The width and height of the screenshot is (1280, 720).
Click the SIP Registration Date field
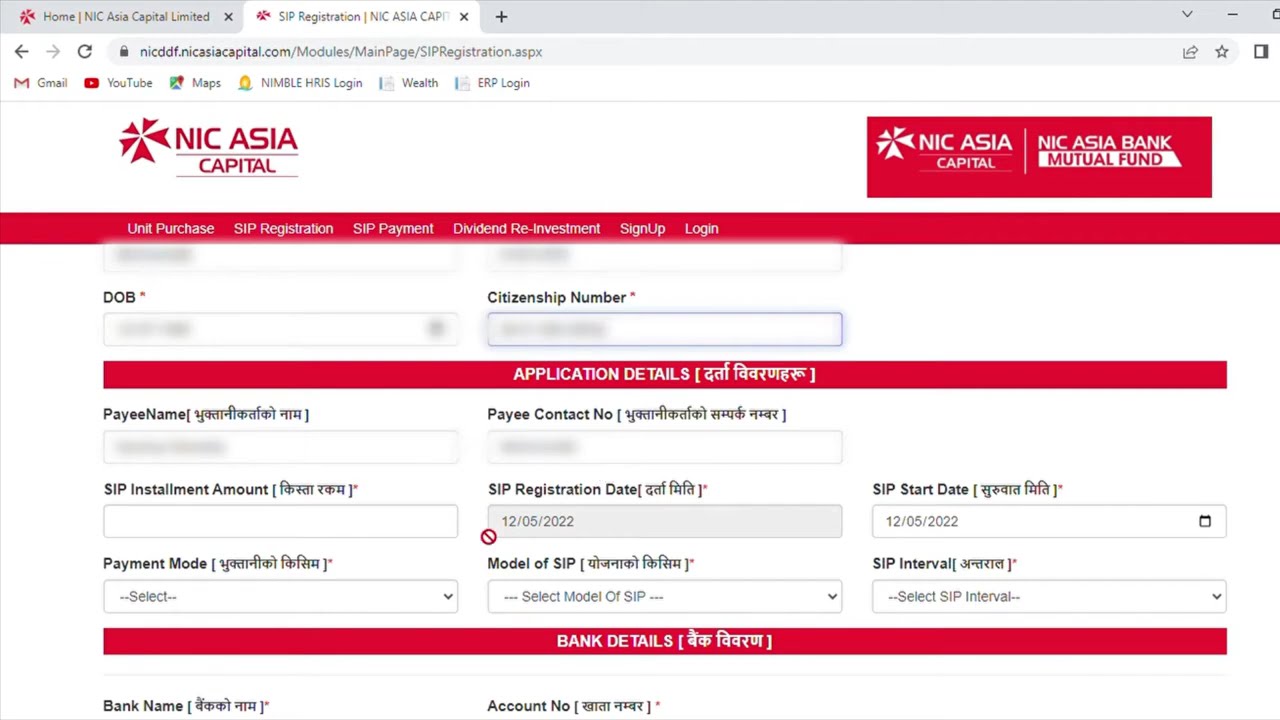point(665,521)
